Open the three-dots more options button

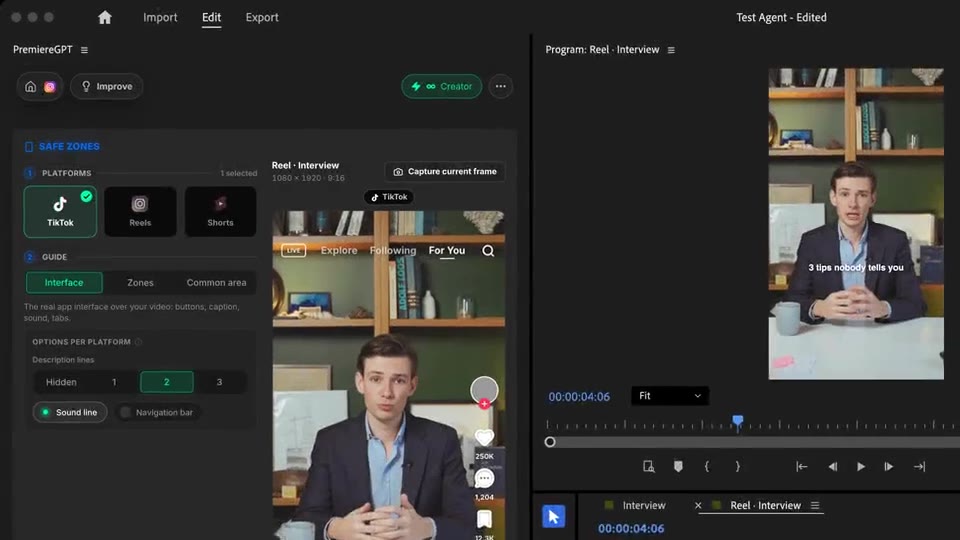pyautogui.click(x=501, y=86)
